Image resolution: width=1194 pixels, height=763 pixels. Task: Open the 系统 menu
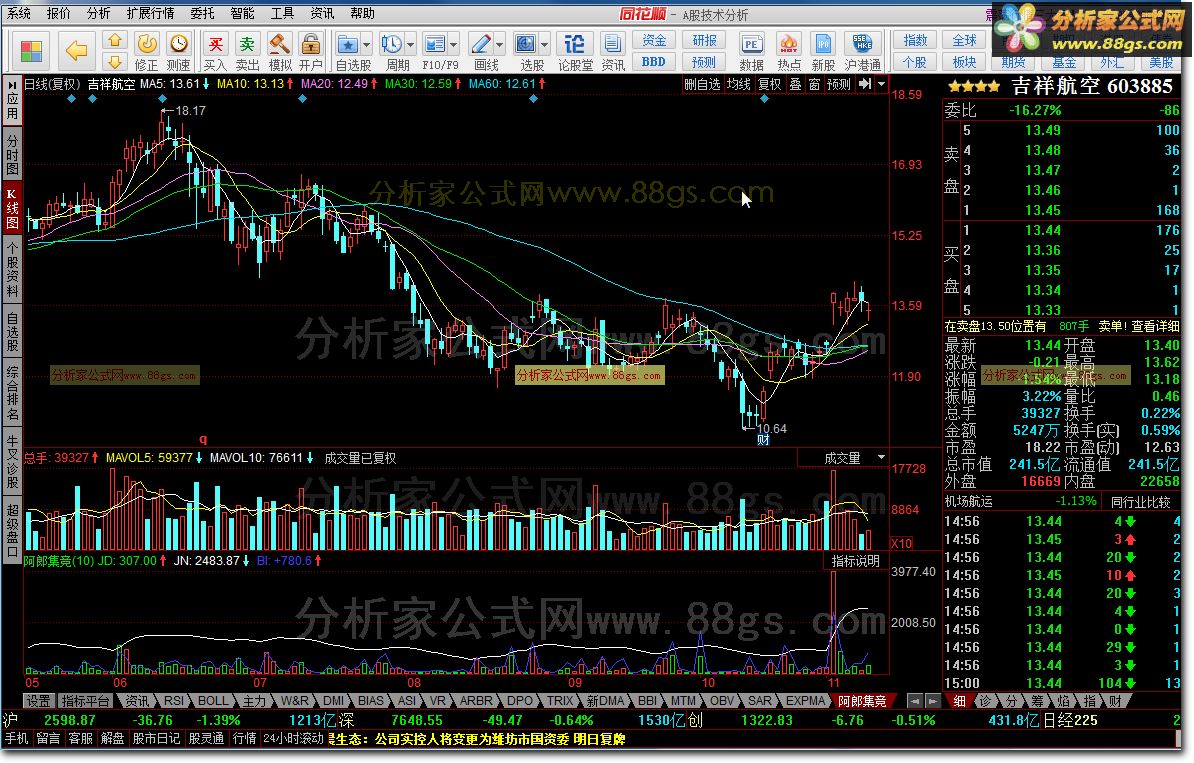click(x=20, y=13)
